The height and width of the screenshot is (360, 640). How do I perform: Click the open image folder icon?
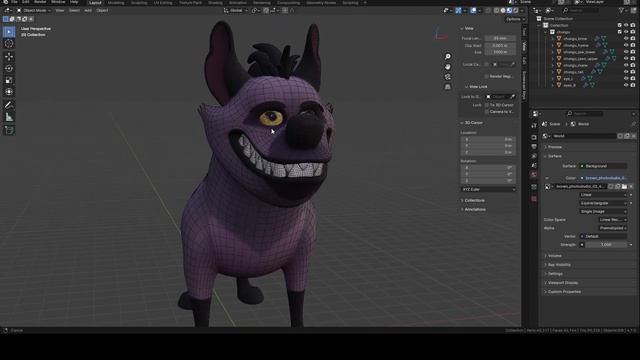624,187
